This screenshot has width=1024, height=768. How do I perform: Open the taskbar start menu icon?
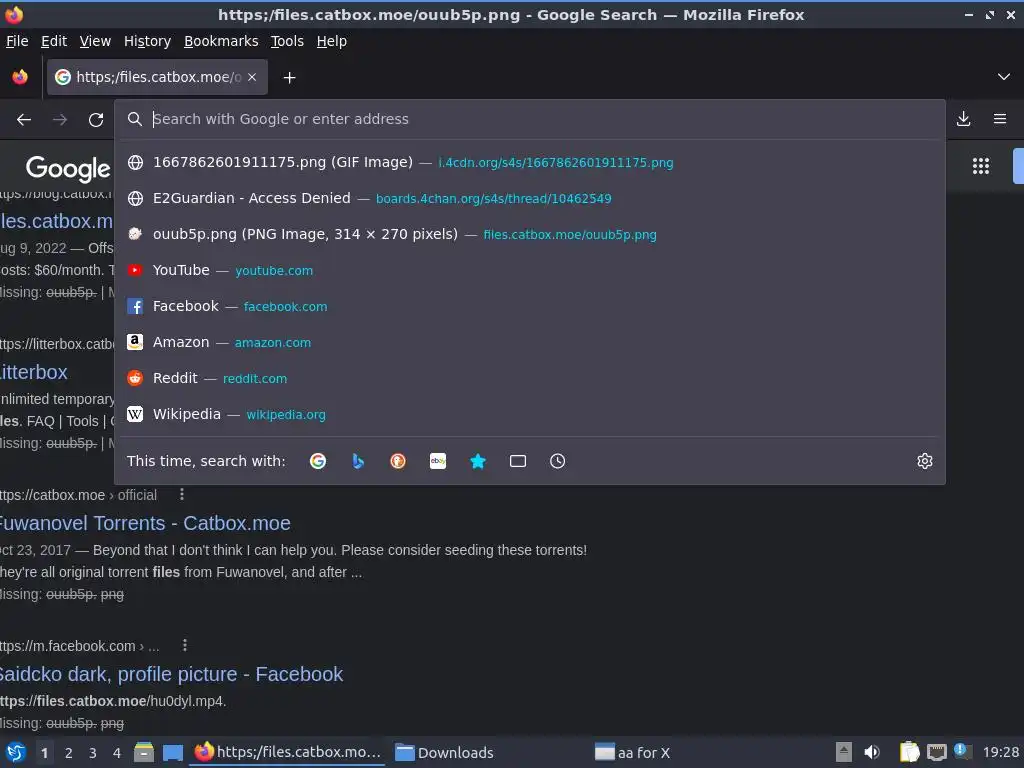point(16,752)
